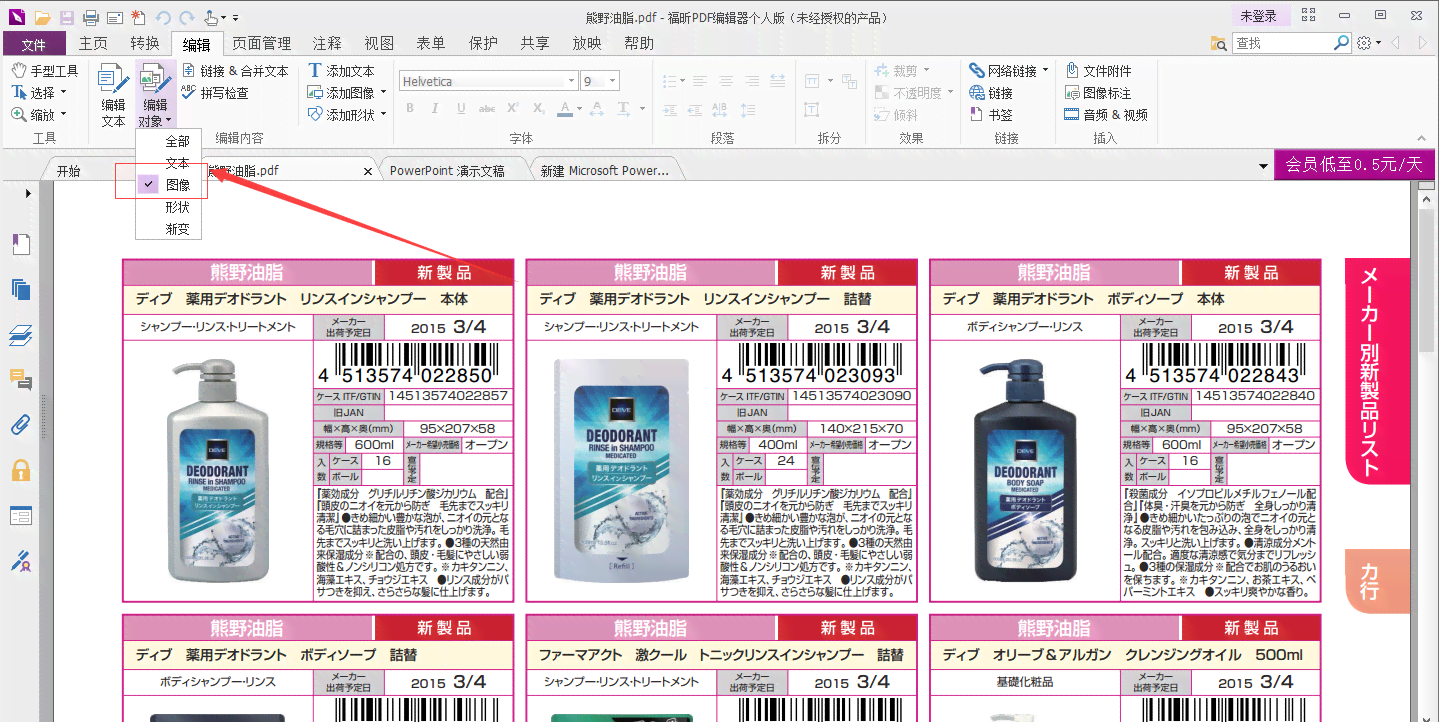Click the 链接 link tool with globe icon
1439x722 pixels.
[991, 93]
